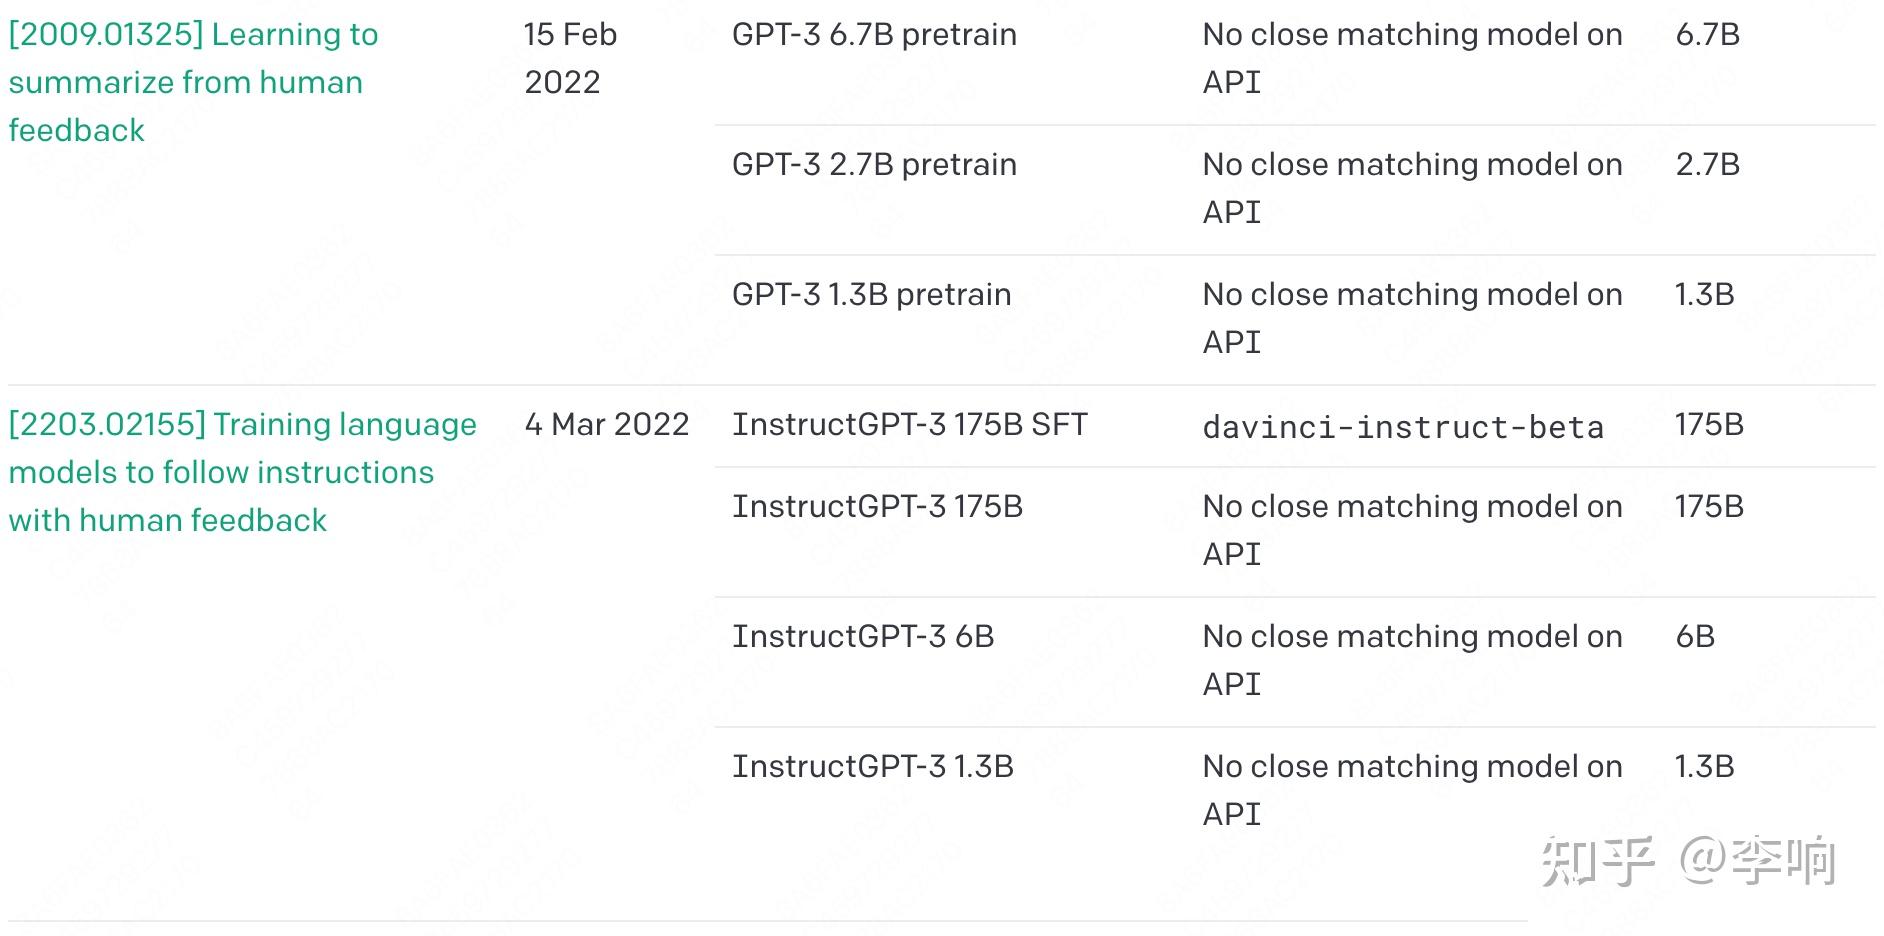Viewport: 1884px width, 936px height.
Task: Click the 6B size value
Action: pyautogui.click(x=1695, y=637)
